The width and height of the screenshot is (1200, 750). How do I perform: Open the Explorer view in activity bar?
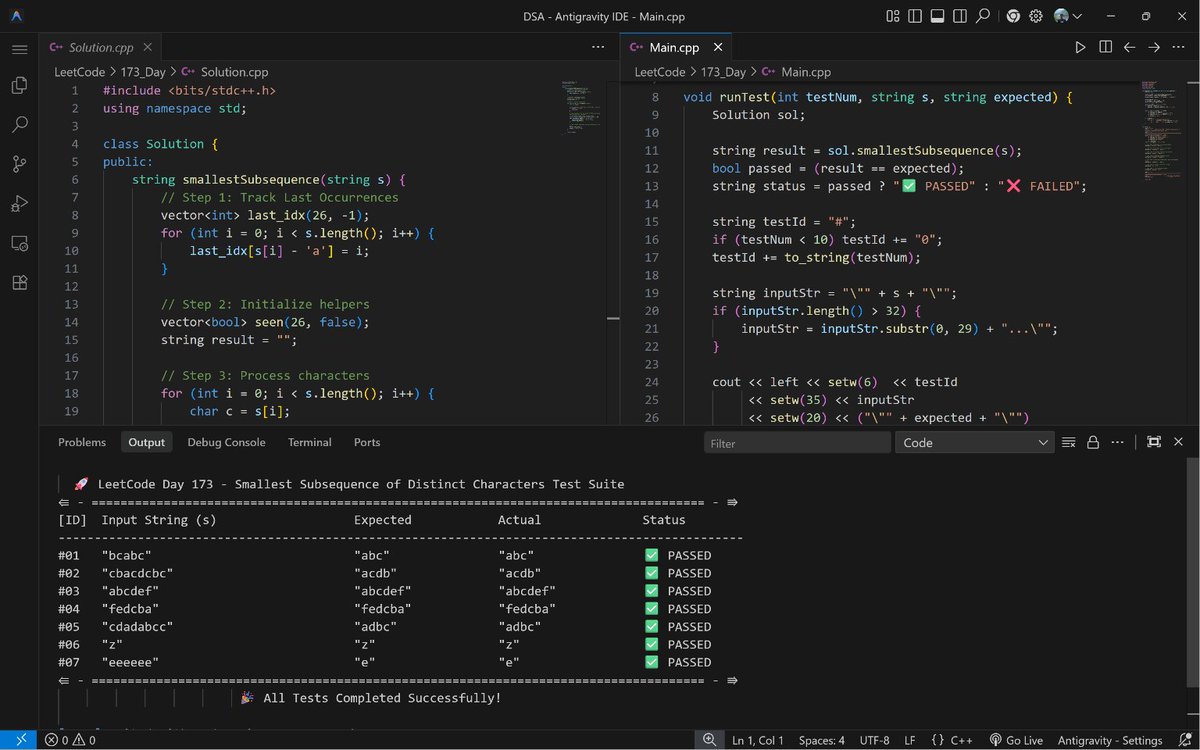(x=19, y=86)
